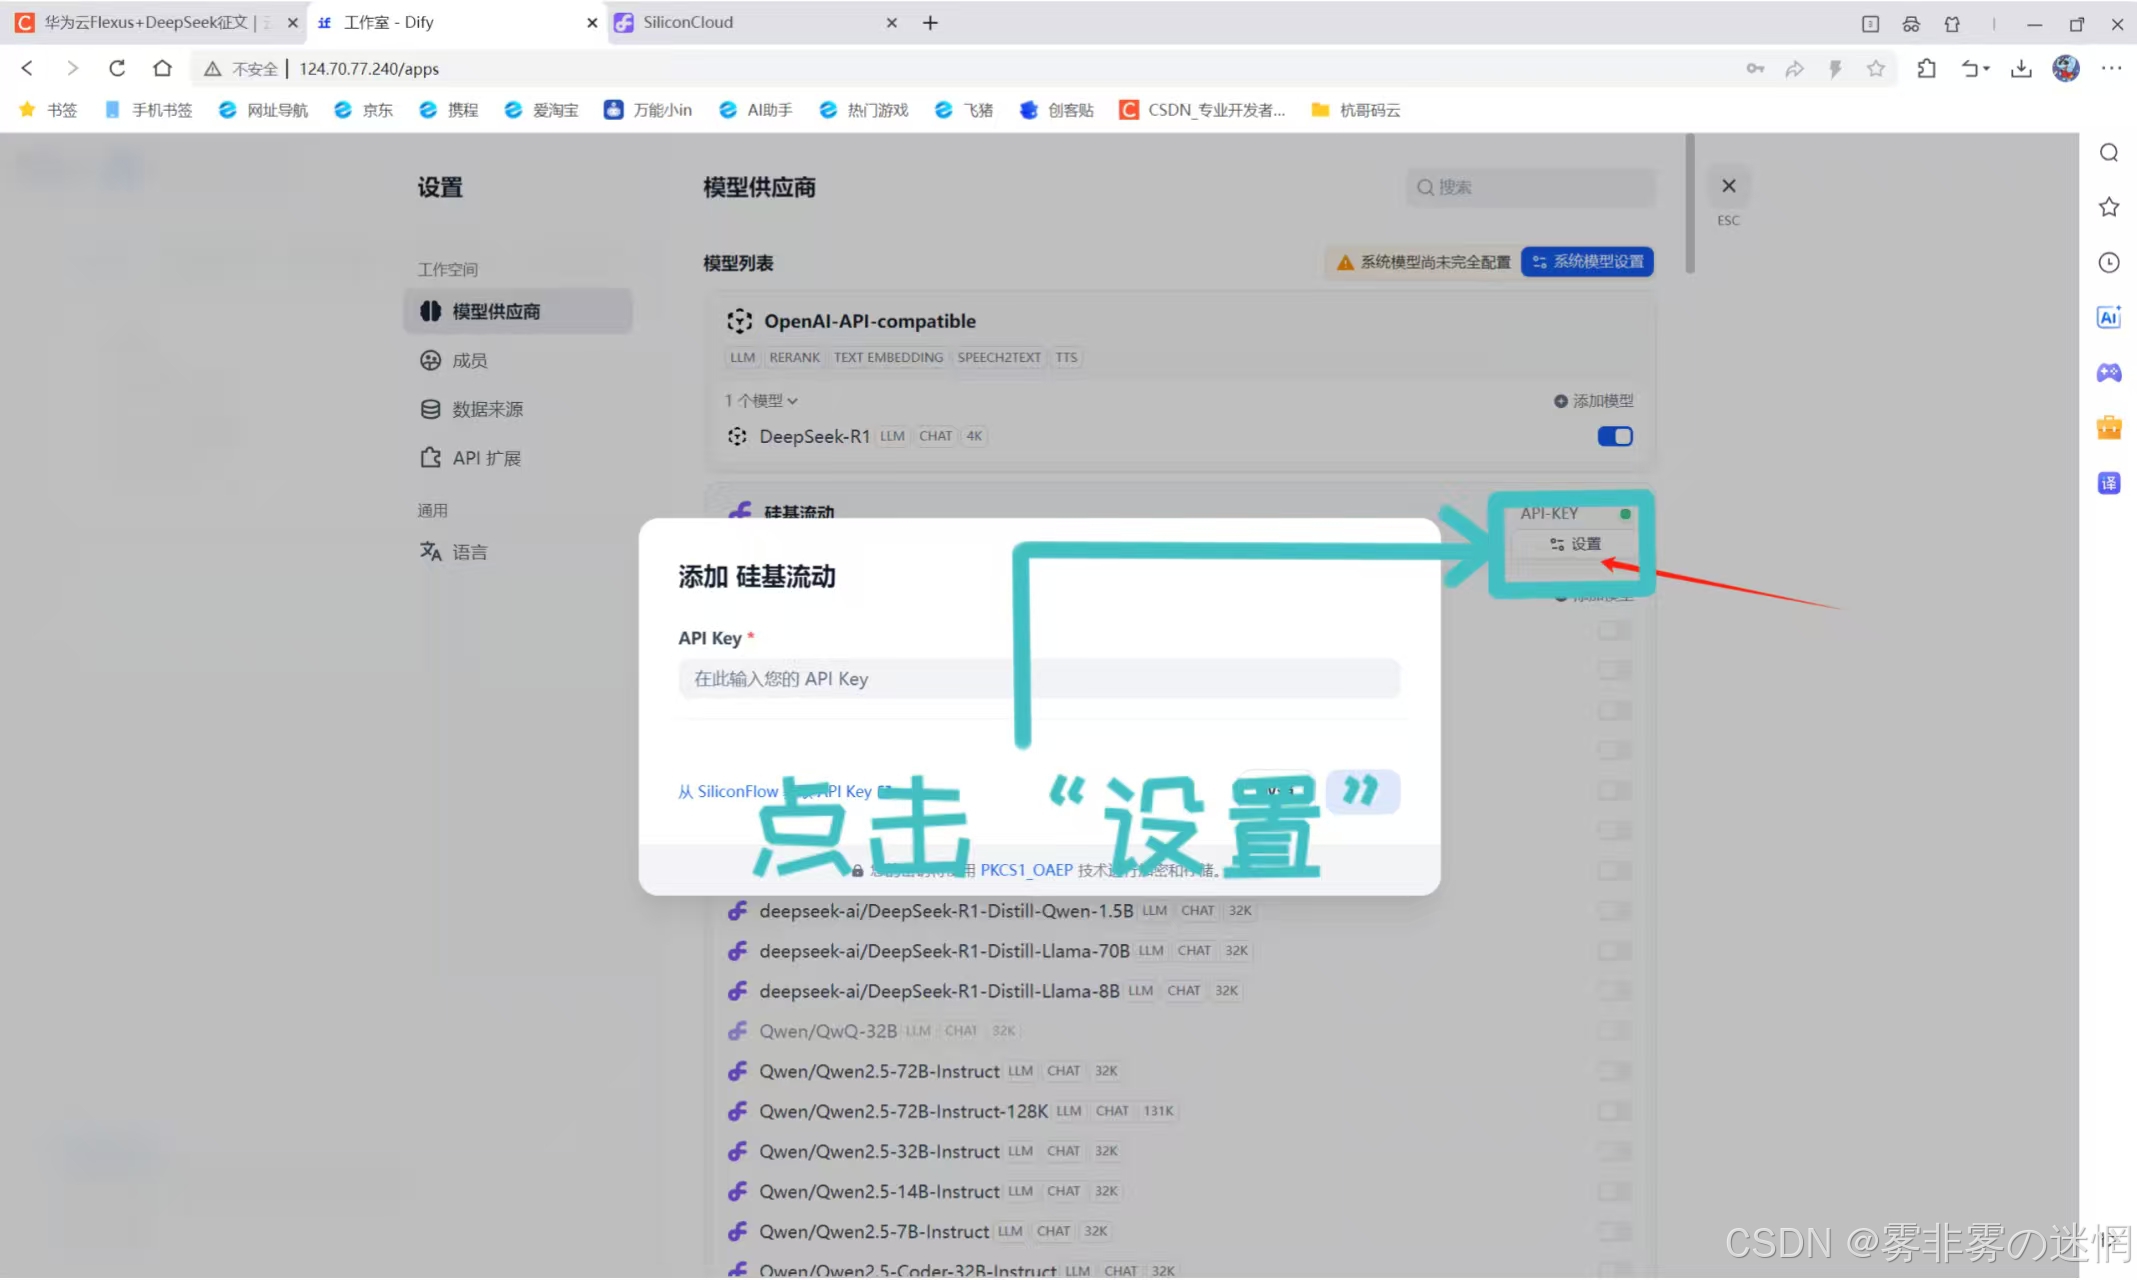This screenshot has width=2137, height=1280.
Task: Toggle Qwen2.5-72B-Instruct model switch
Action: point(1614,1071)
